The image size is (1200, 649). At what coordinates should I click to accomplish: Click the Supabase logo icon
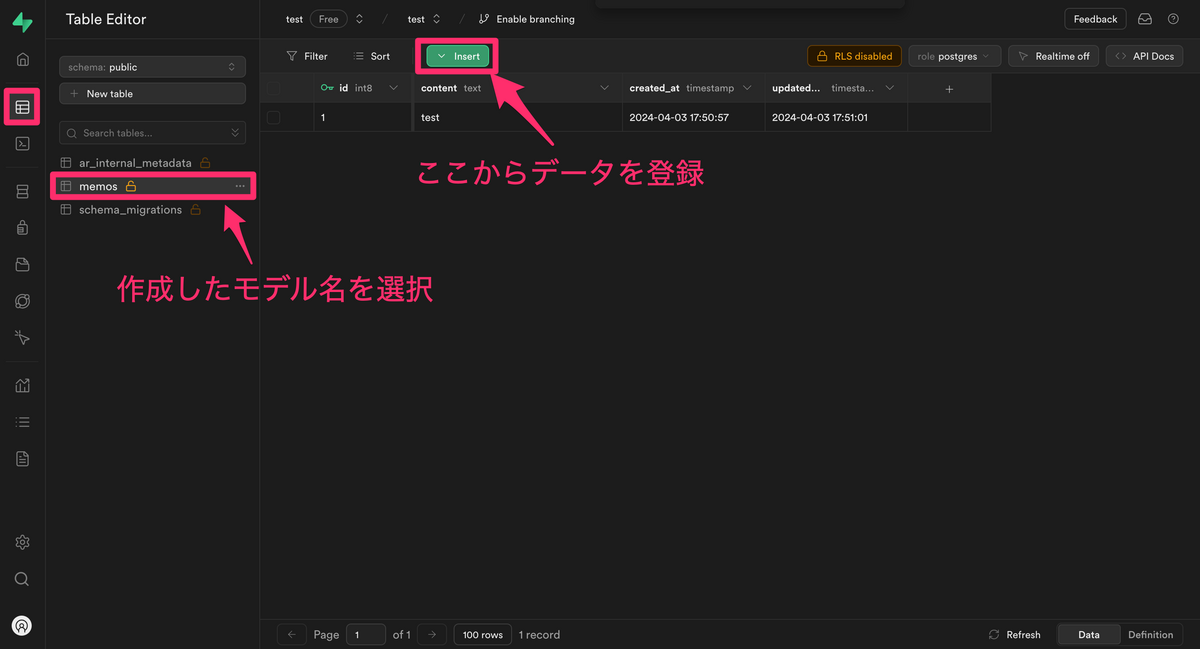tap(22, 21)
